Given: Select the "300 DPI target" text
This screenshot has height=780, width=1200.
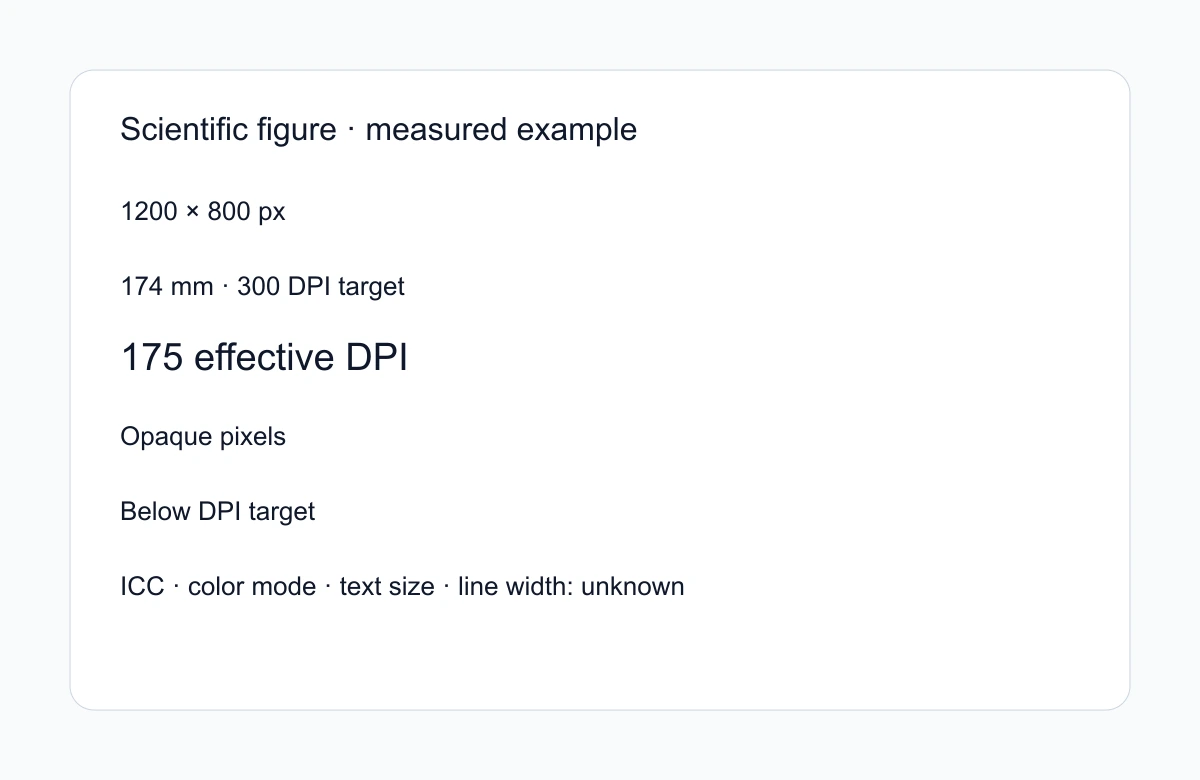Looking at the screenshot, I should click(x=321, y=287).
